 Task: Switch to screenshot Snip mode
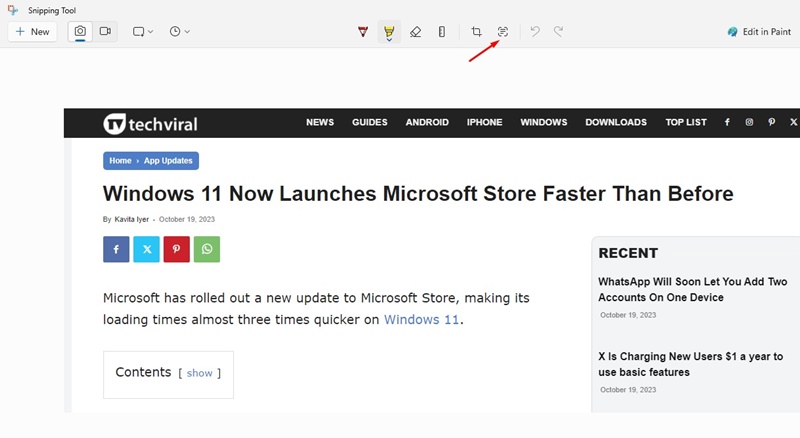(80, 32)
